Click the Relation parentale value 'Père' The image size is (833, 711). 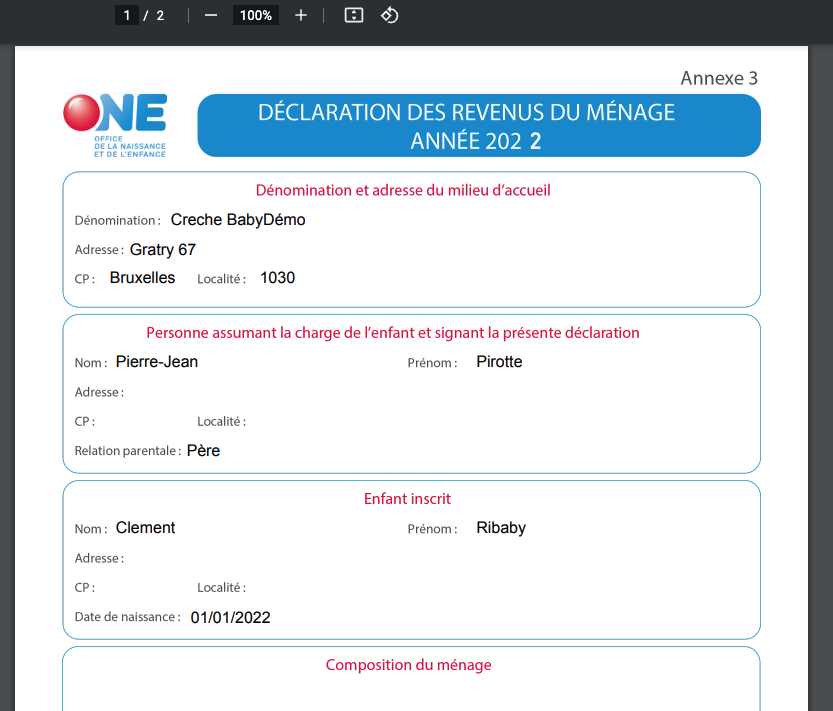coord(203,451)
